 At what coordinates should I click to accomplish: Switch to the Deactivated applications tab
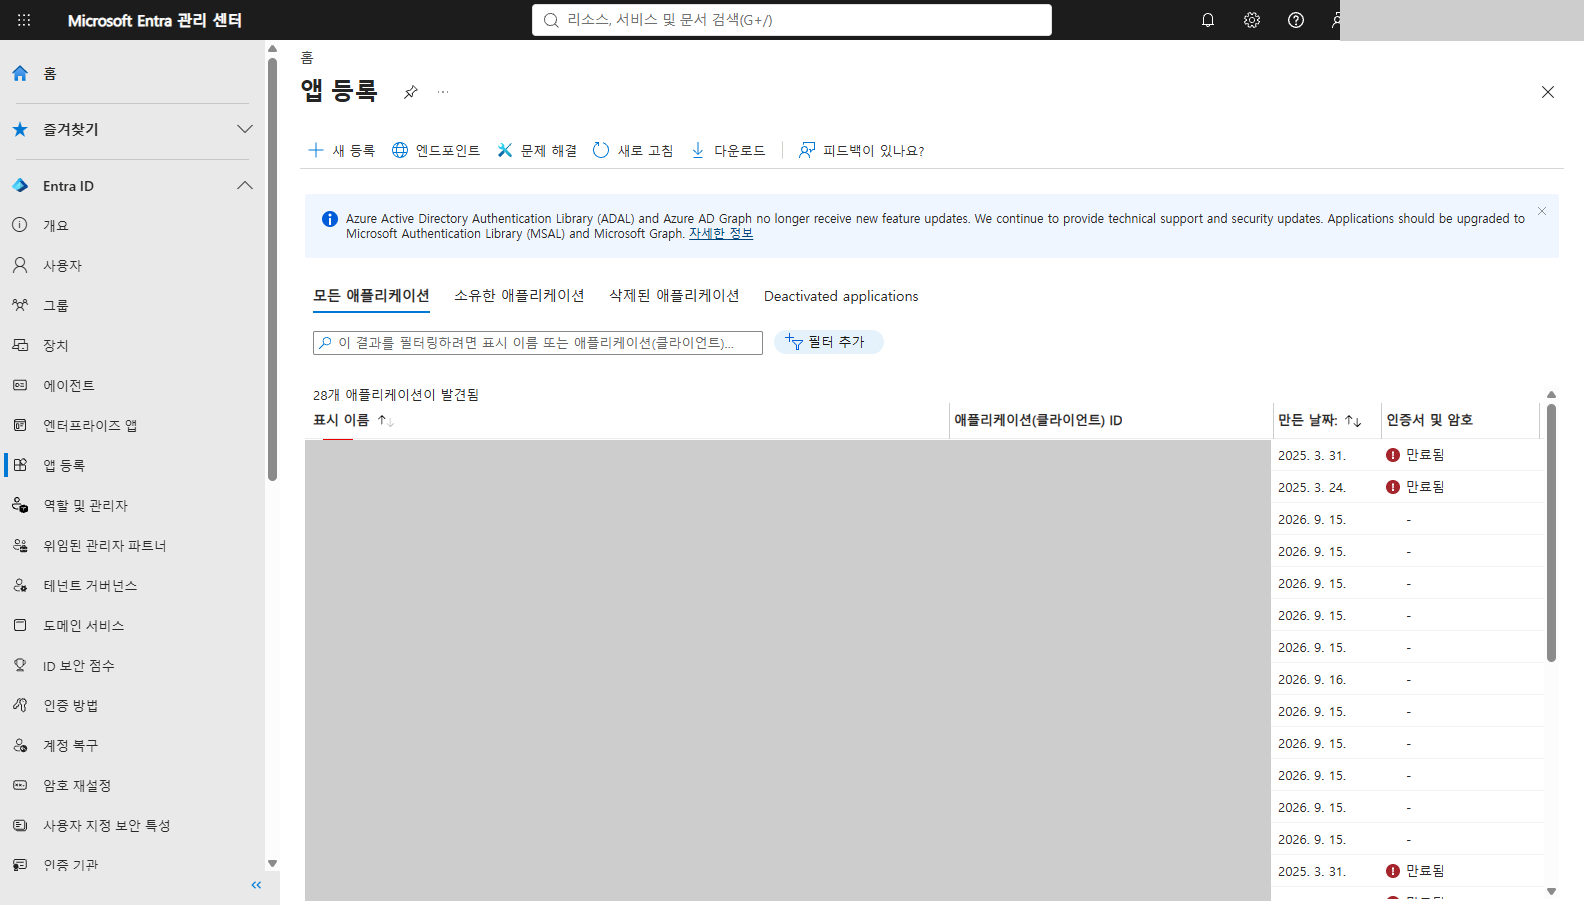(x=841, y=296)
